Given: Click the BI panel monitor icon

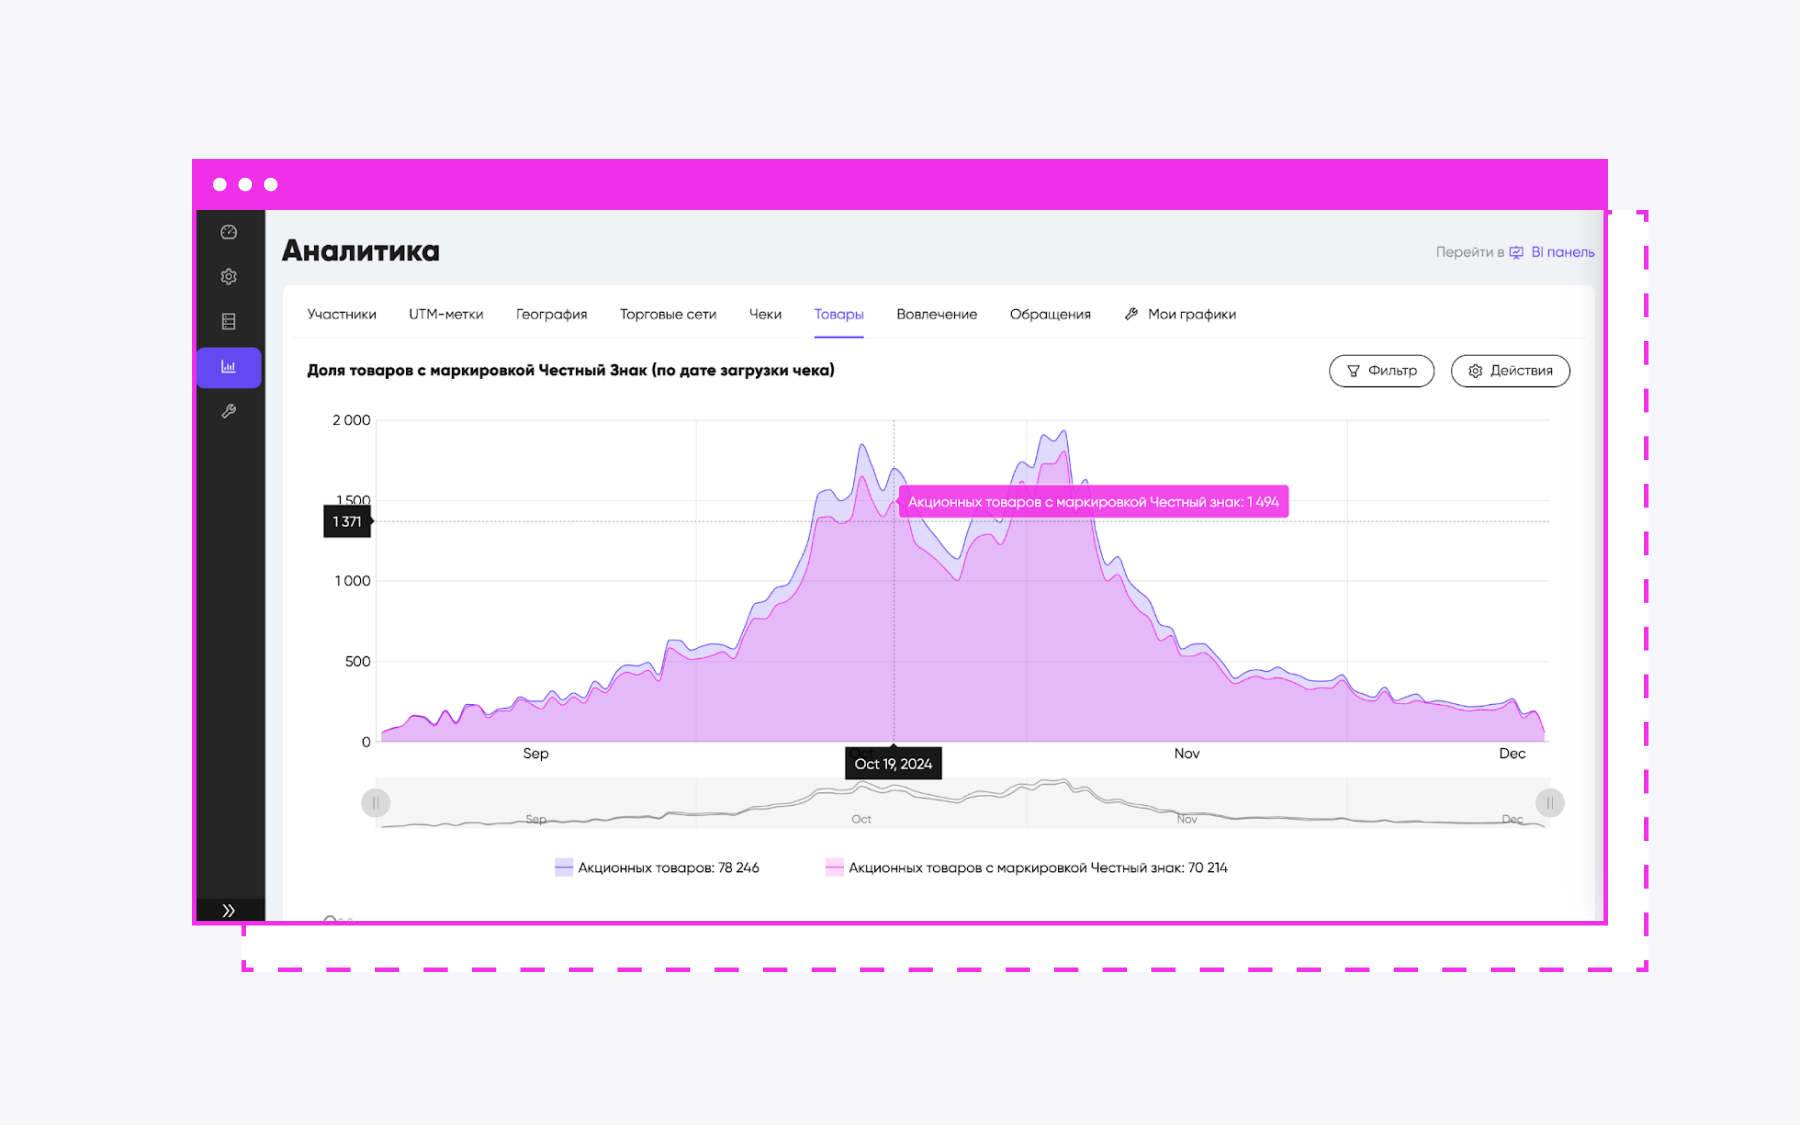Looking at the screenshot, I should tap(1516, 252).
